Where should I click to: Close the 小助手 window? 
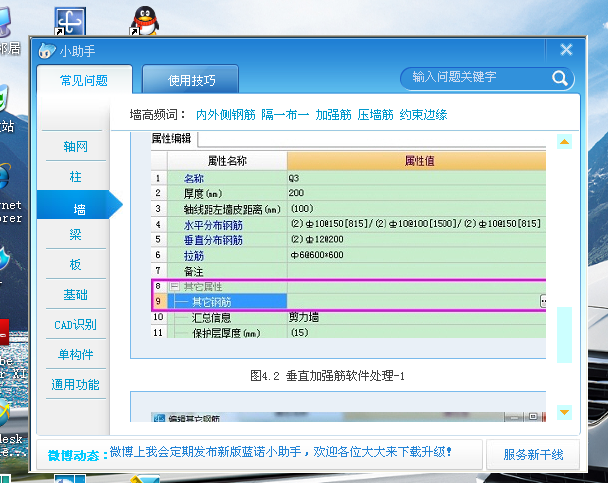[x=566, y=50]
